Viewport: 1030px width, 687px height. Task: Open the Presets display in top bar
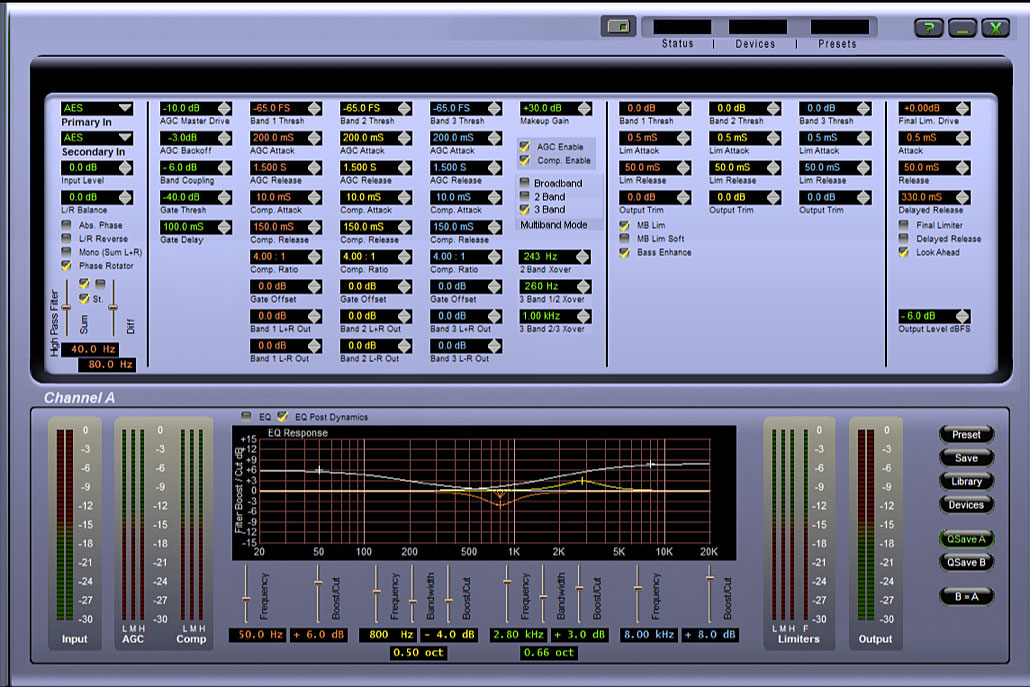click(x=839, y=27)
